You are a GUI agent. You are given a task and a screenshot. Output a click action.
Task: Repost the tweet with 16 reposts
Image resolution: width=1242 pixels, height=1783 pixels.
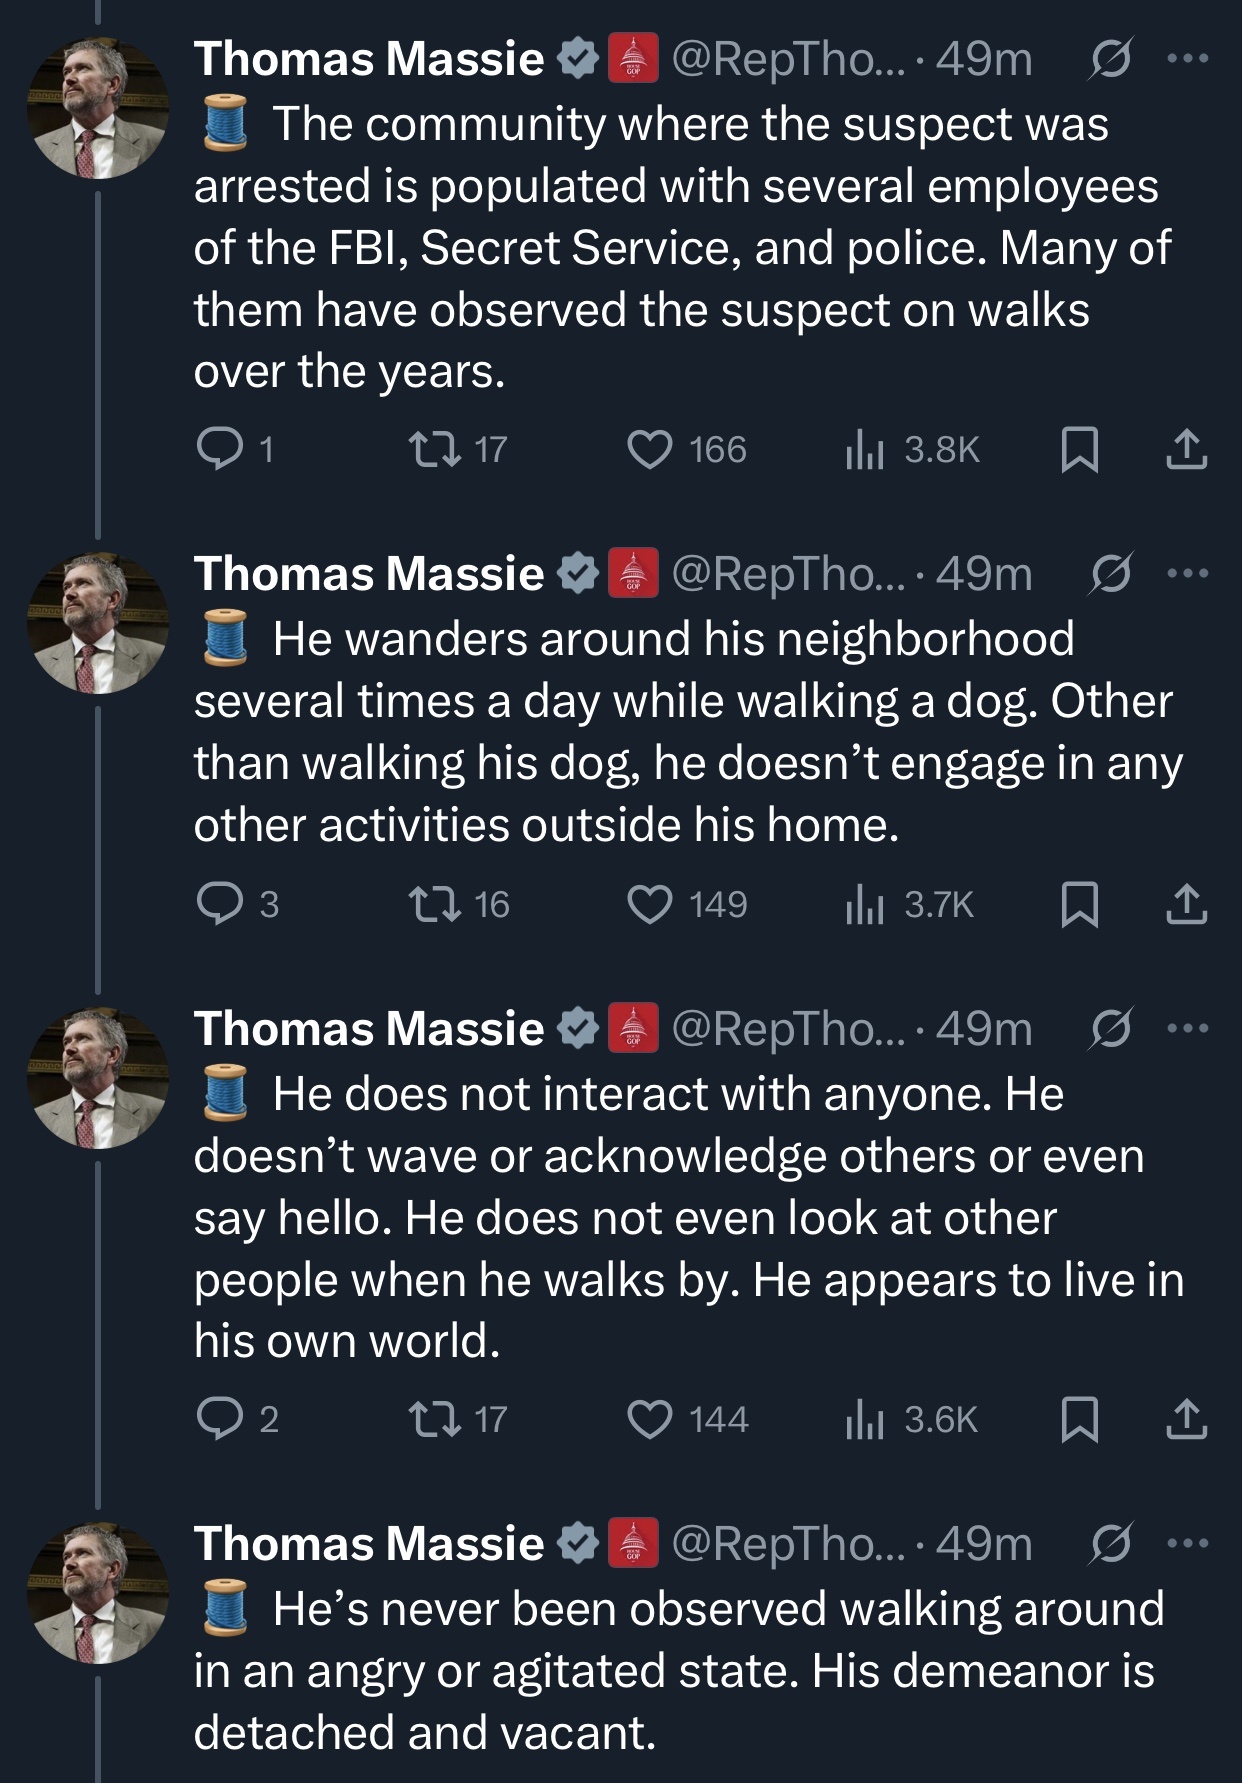pyautogui.click(x=435, y=904)
